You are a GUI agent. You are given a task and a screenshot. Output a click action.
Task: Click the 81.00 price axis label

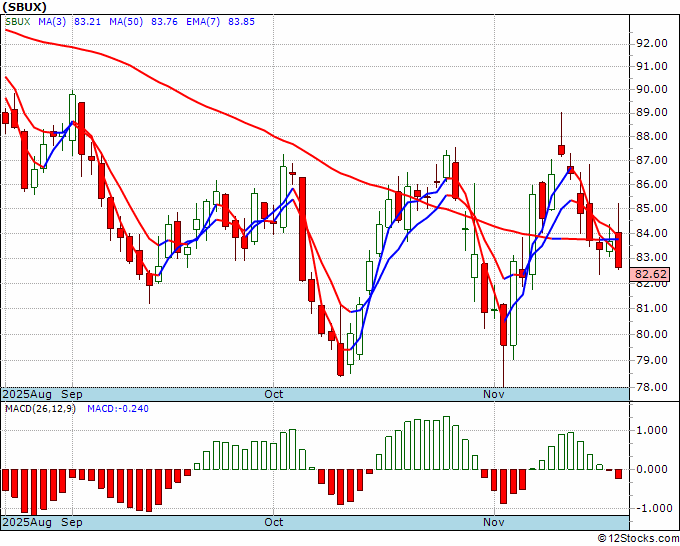(x=651, y=308)
